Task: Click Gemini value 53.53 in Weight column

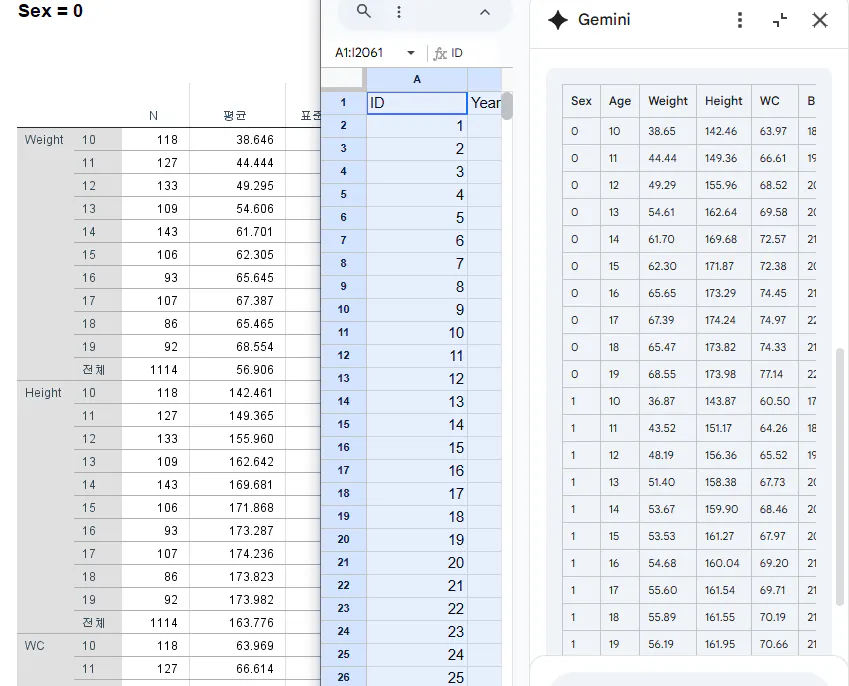Action: 662,536
